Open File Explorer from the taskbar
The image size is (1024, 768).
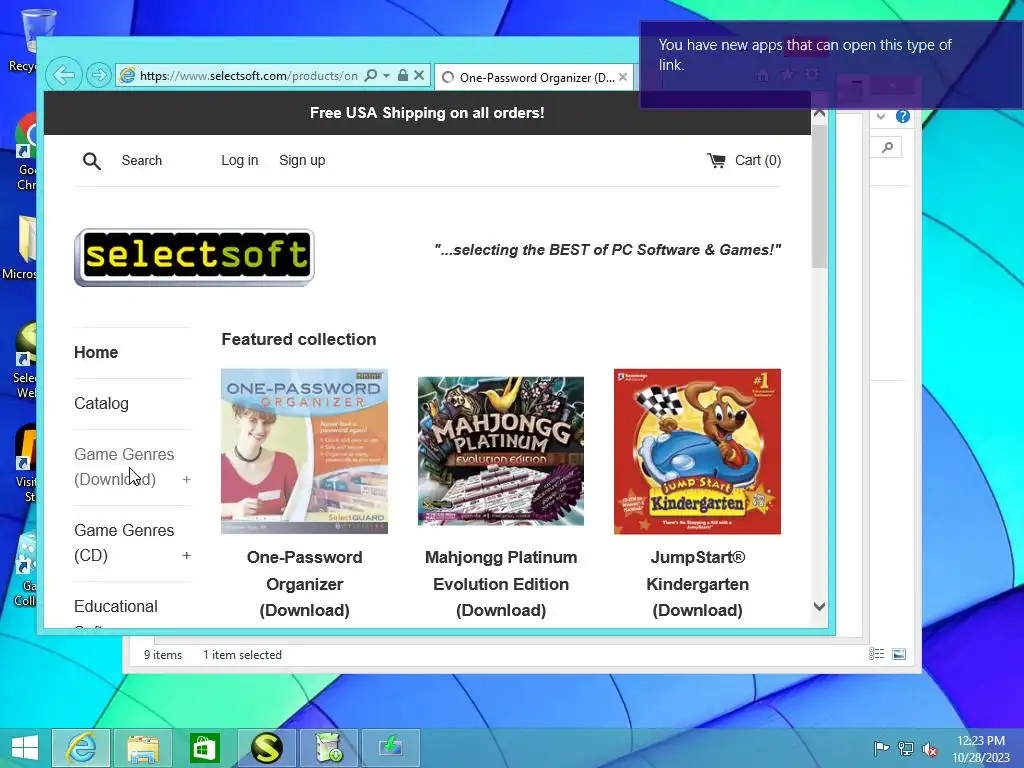[143, 748]
